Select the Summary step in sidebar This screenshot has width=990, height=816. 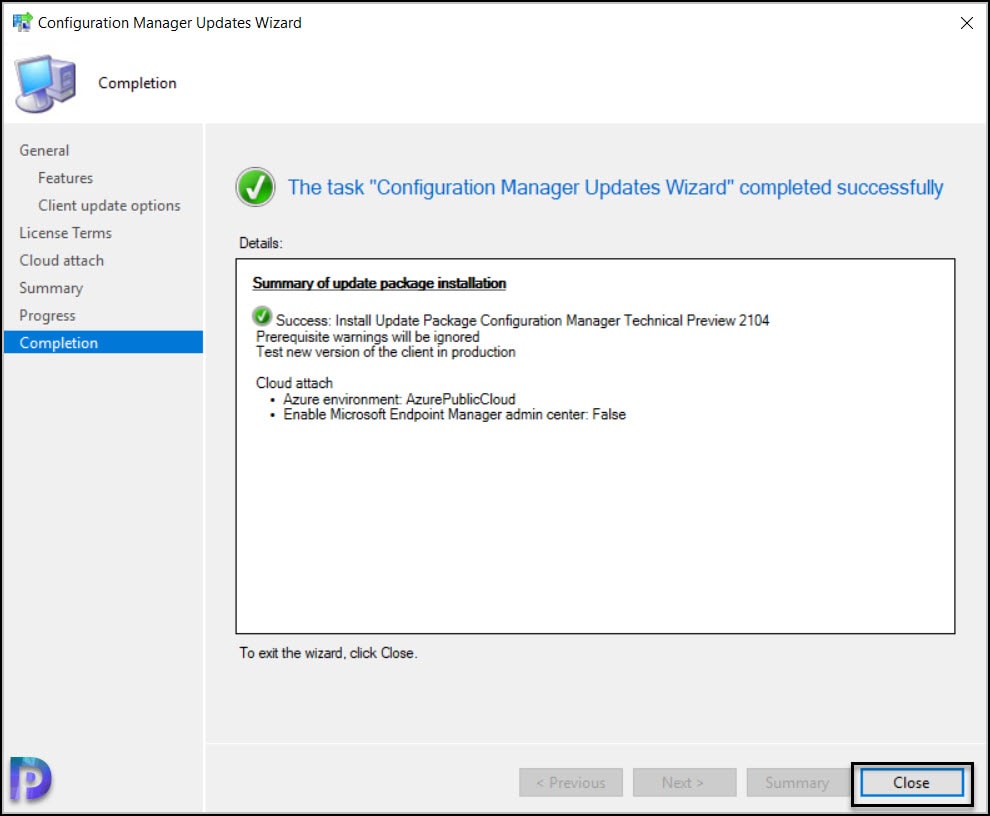tap(51, 289)
